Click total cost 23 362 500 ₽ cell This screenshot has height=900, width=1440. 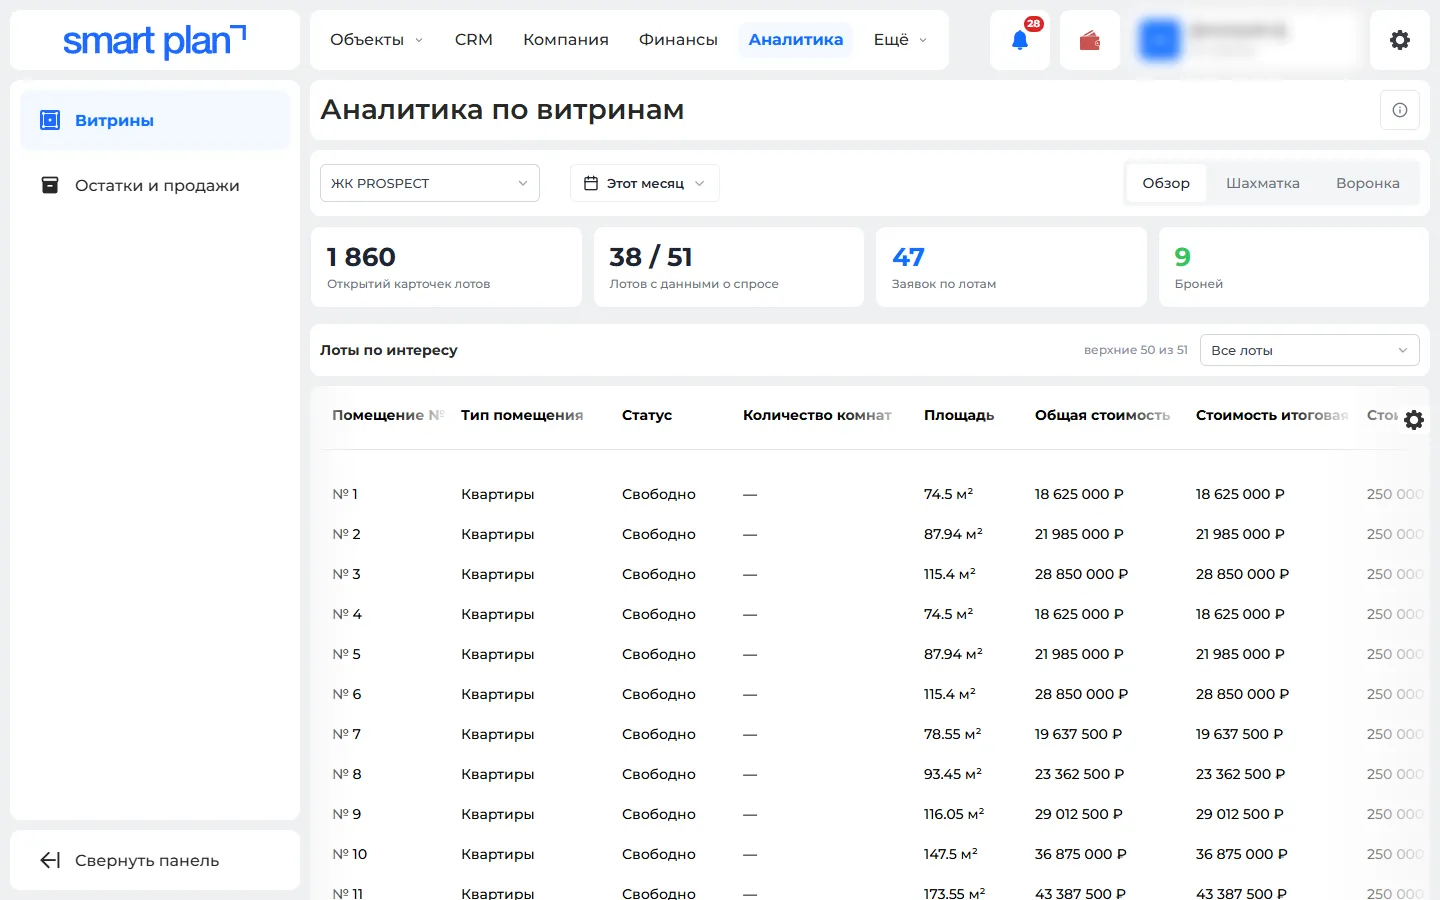1080,774
